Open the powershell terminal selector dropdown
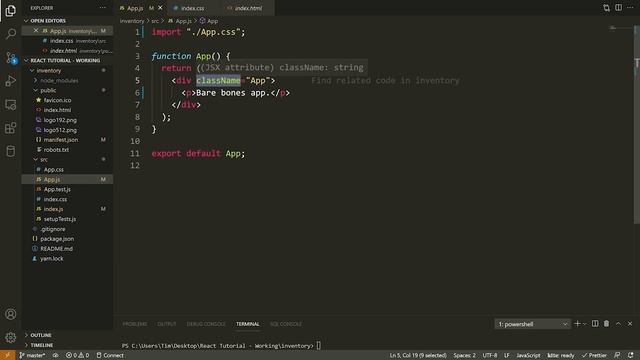Screen dimensions: 640x360 [532, 324]
